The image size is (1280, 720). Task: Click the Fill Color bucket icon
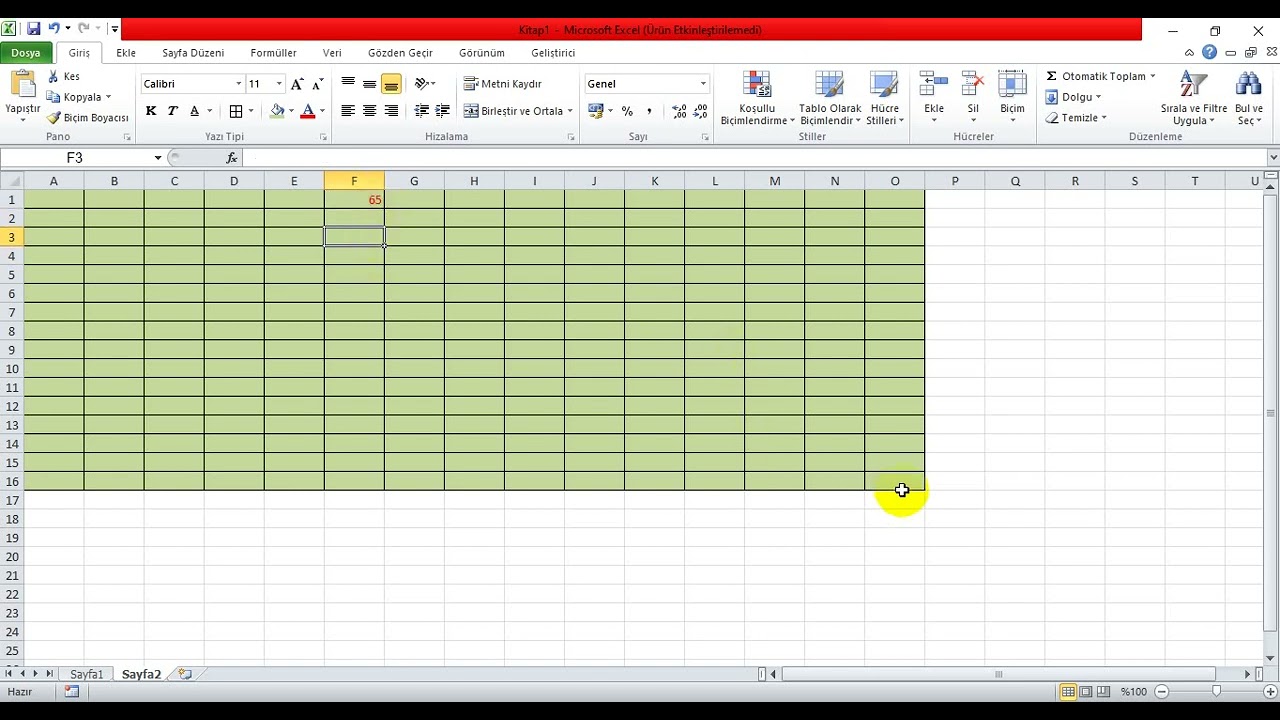point(277,111)
